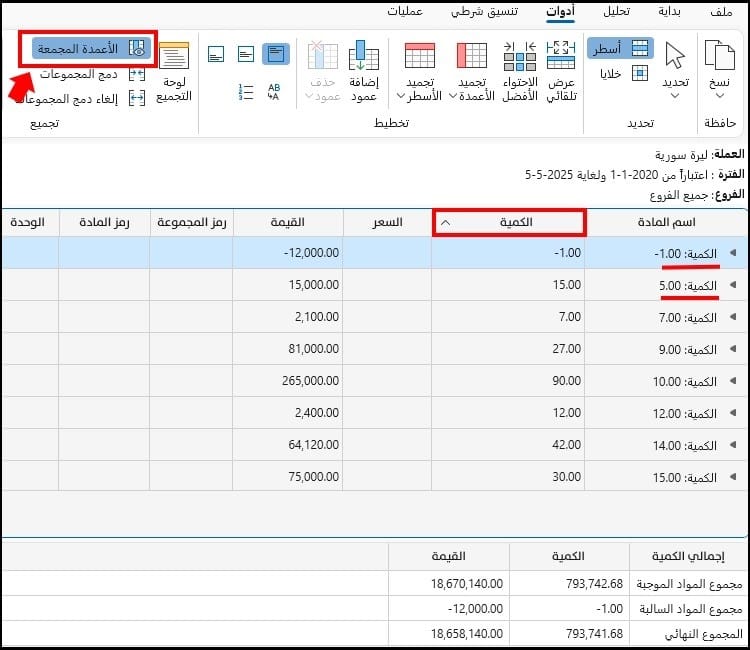Click حذف عمود delete column icon
This screenshot has width=750, height=650.
tap(322, 55)
